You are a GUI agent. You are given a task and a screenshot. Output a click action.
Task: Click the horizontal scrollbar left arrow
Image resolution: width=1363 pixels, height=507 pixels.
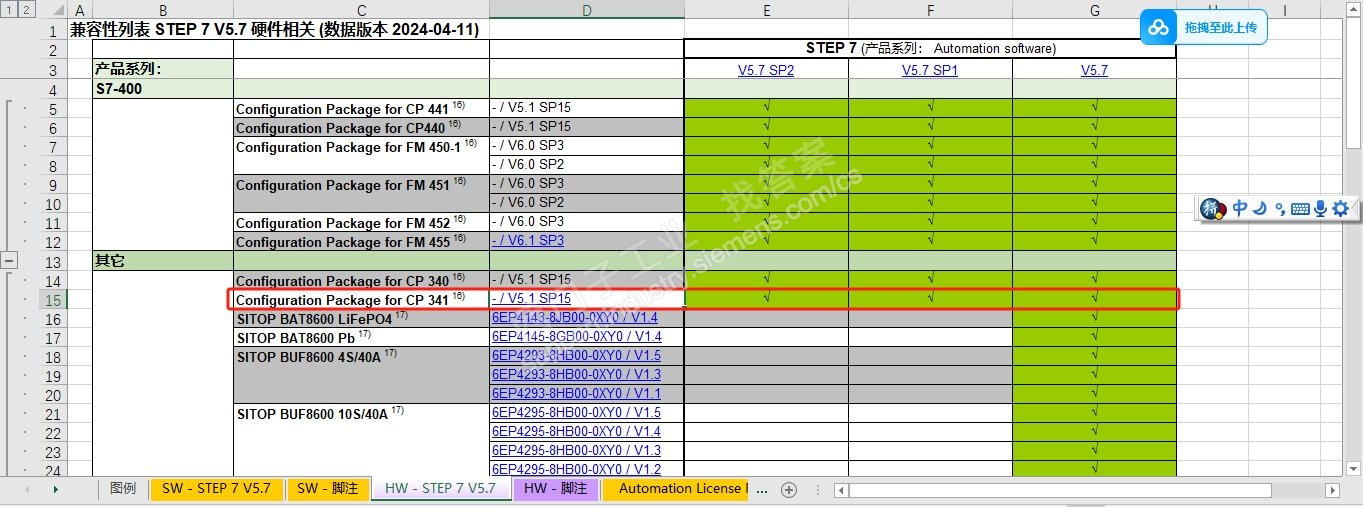(x=841, y=490)
